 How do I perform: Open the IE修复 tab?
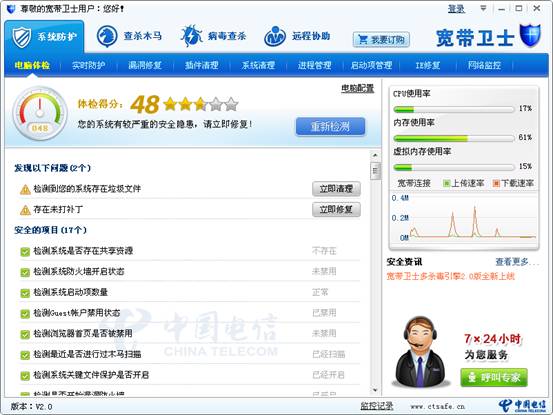[x=428, y=65]
